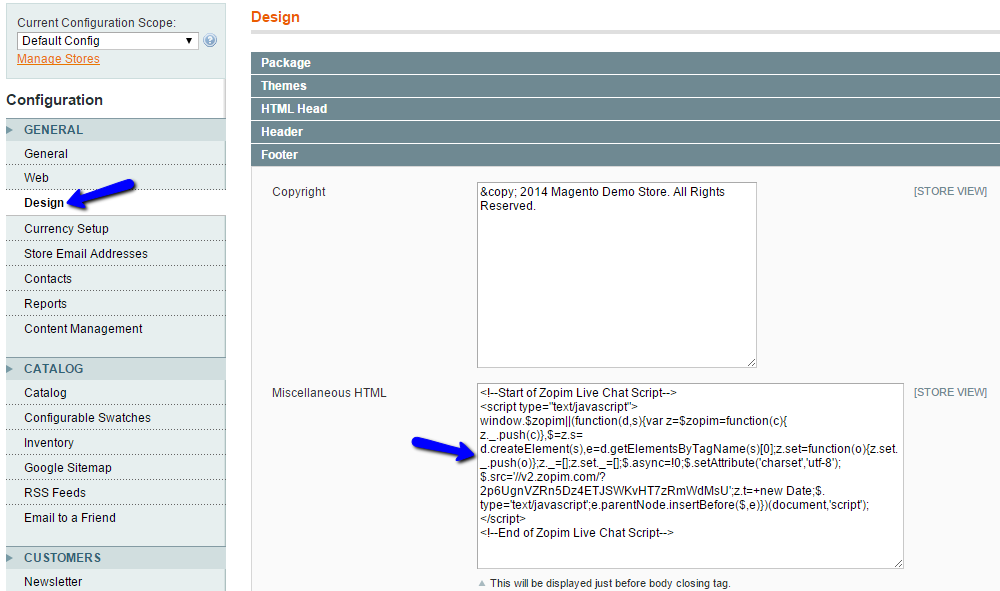
Task: Select RSS Feeds configuration
Action: [x=54, y=492]
